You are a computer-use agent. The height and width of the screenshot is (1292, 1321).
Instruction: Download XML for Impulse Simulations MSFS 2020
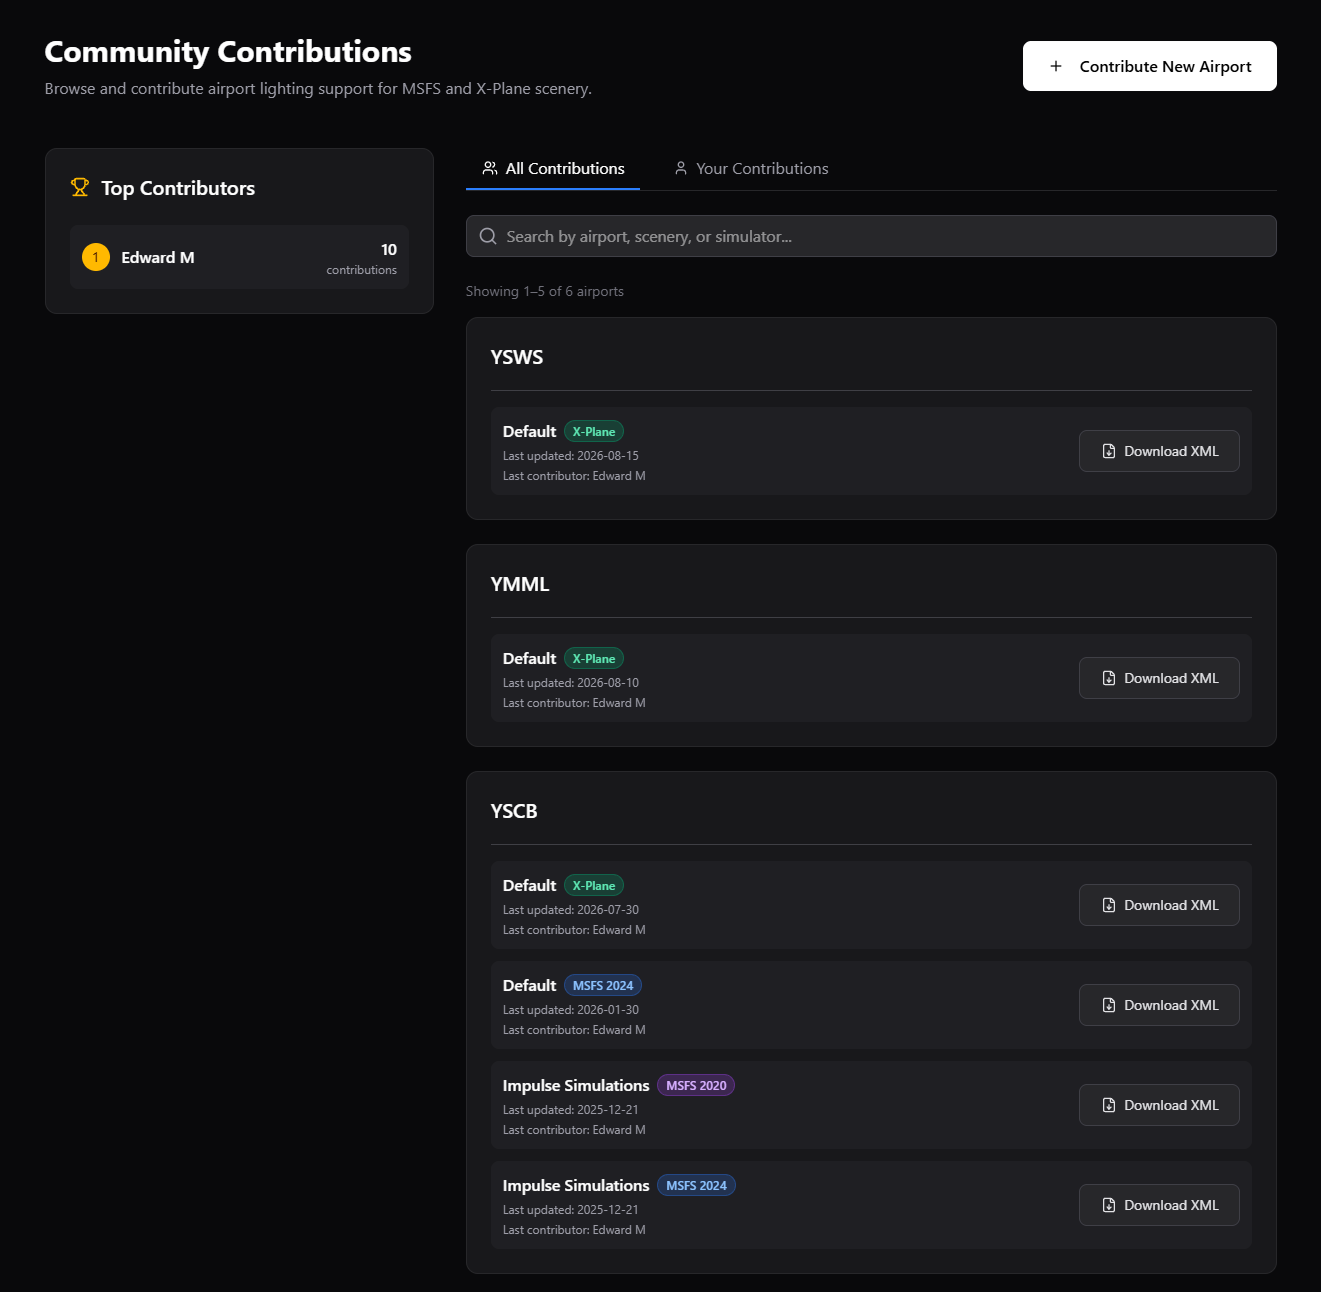(1159, 1105)
